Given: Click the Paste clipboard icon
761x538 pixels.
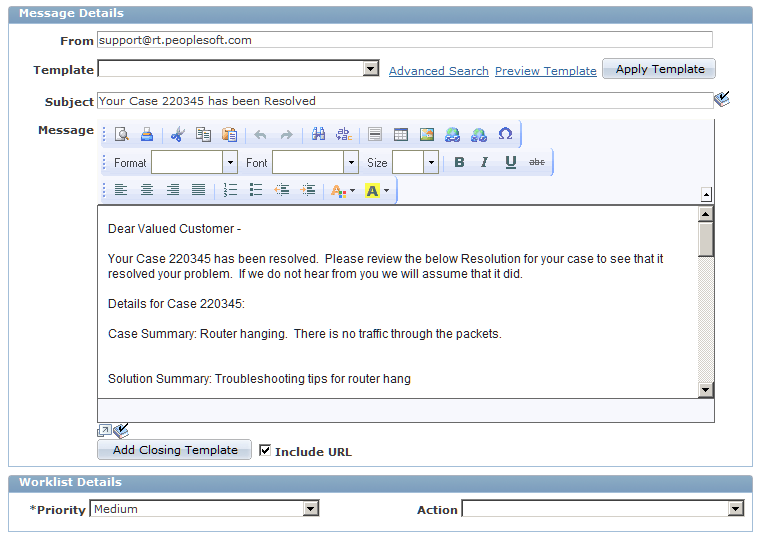Looking at the screenshot, I should point(229,134).
